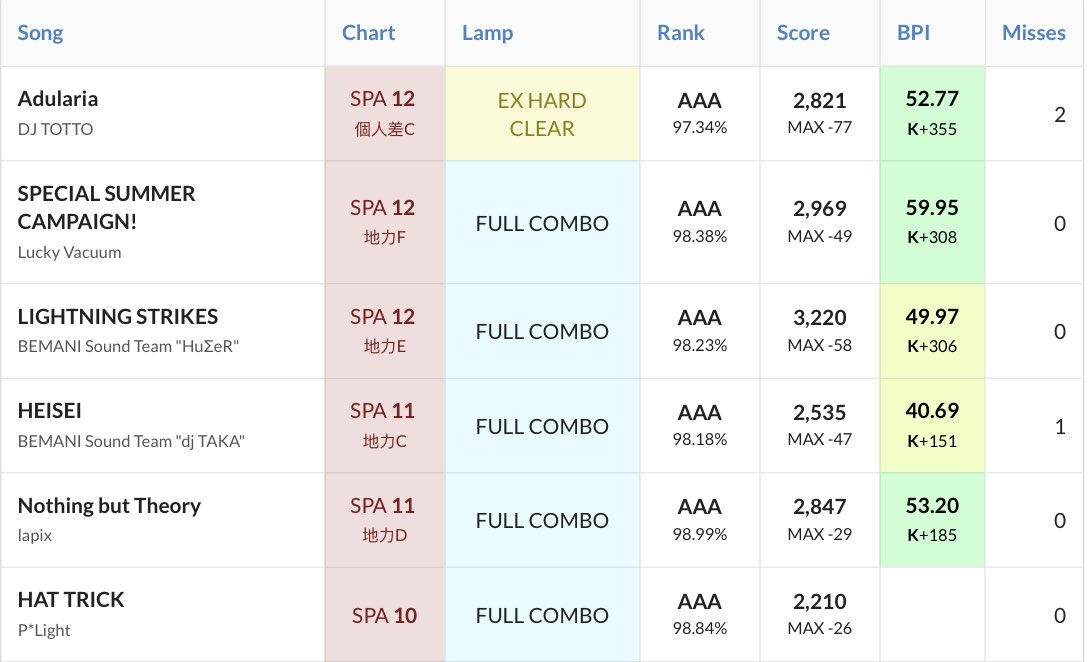
Task: Sort table by Song column header
Action: click(x=40, y=33)
